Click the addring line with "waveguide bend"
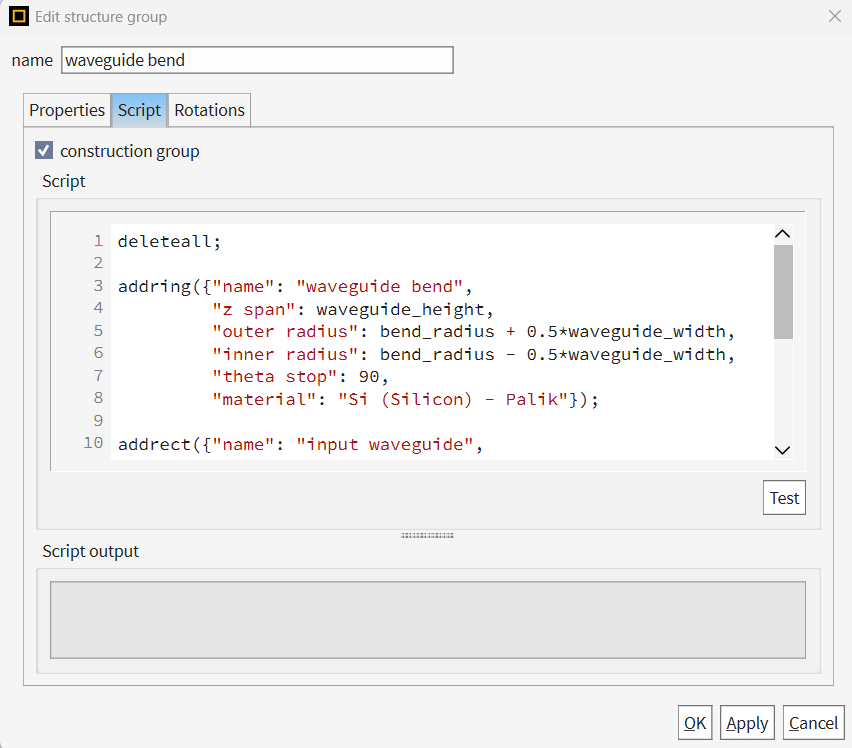852x748 pixels. coord(295,286)
